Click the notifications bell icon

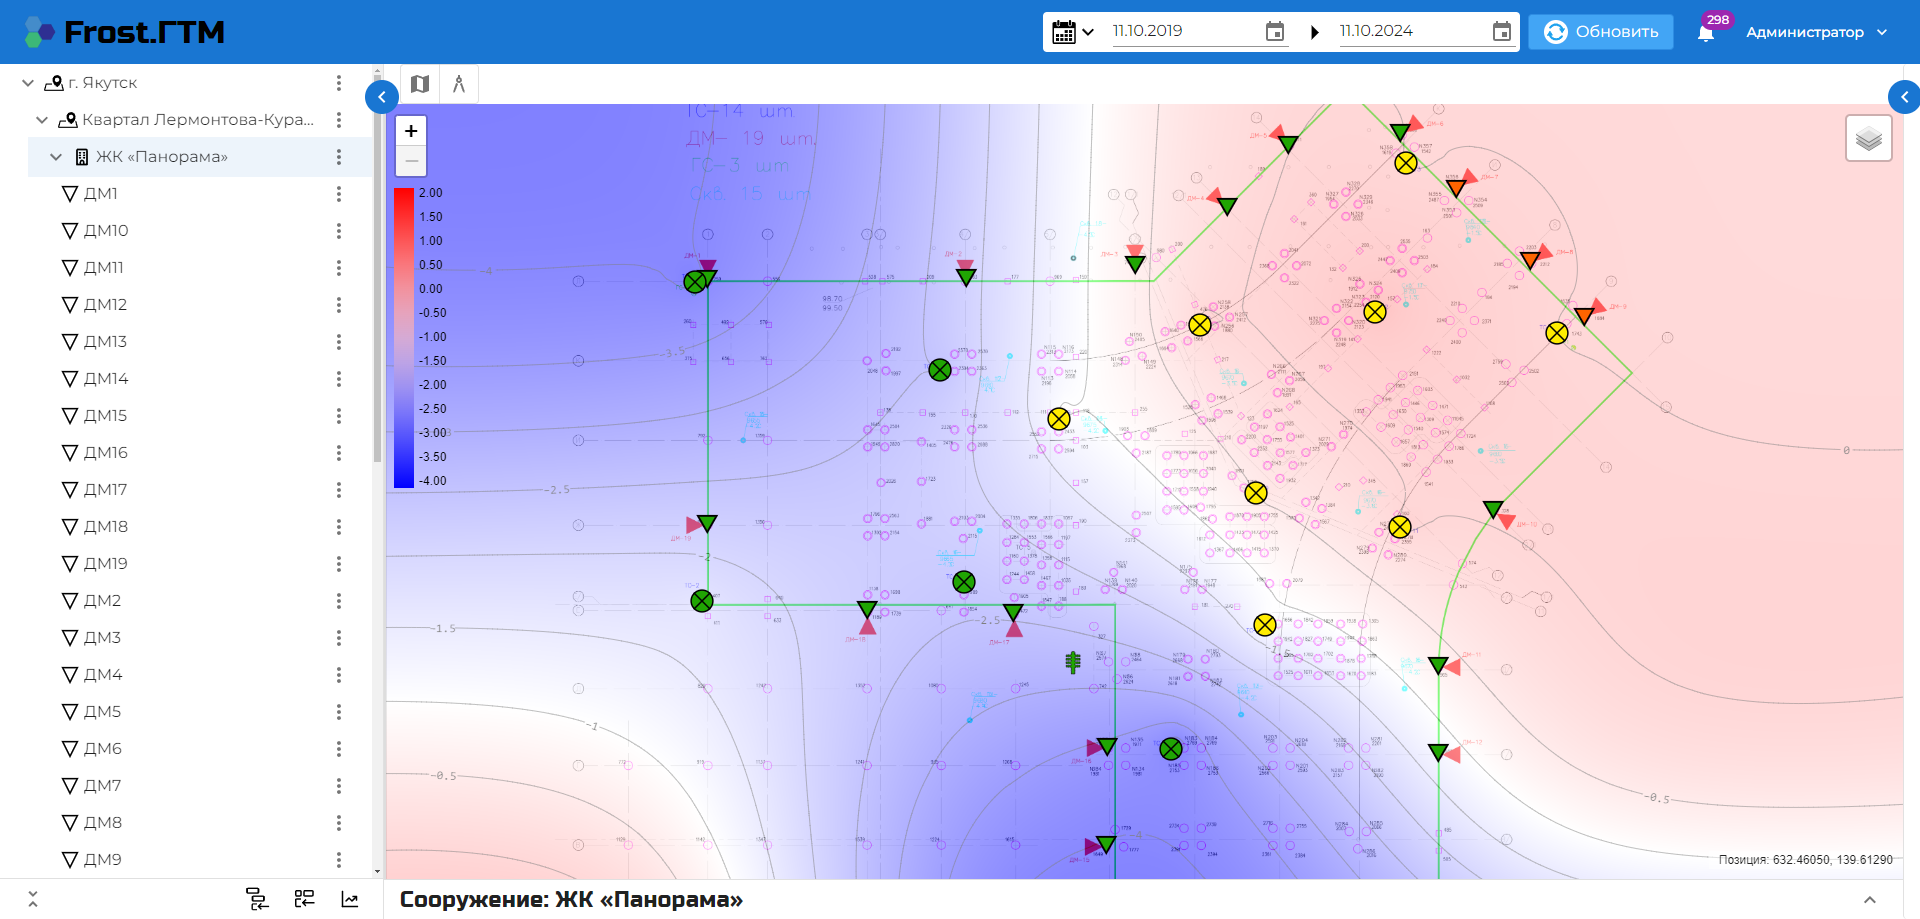coord(1706,33)
